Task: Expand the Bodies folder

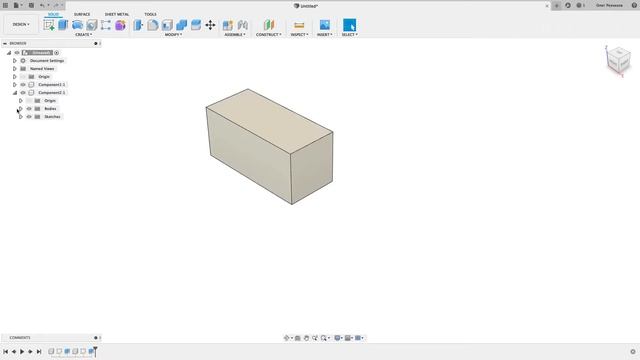Action: point(21,109)
